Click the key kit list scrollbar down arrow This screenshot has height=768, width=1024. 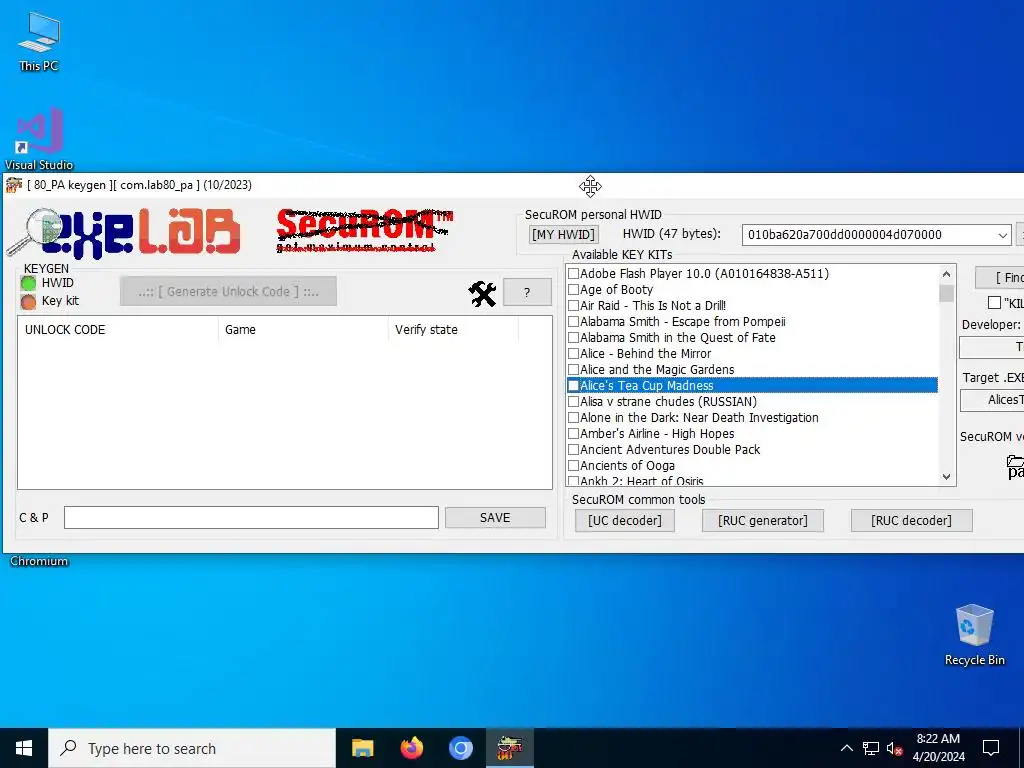(946, 477)
